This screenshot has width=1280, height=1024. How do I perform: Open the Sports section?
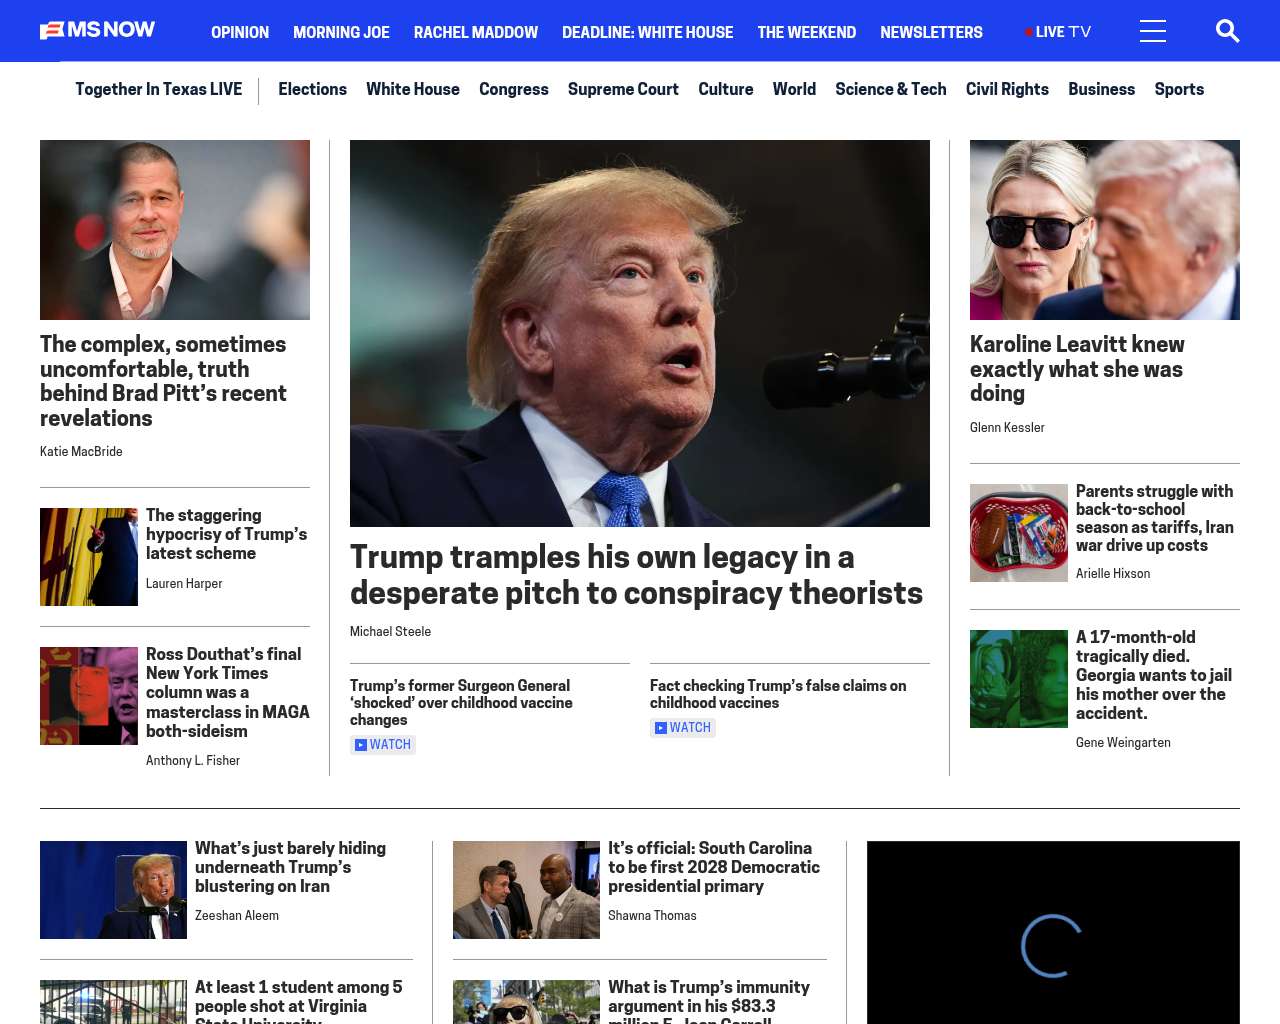pos(1179,89)
